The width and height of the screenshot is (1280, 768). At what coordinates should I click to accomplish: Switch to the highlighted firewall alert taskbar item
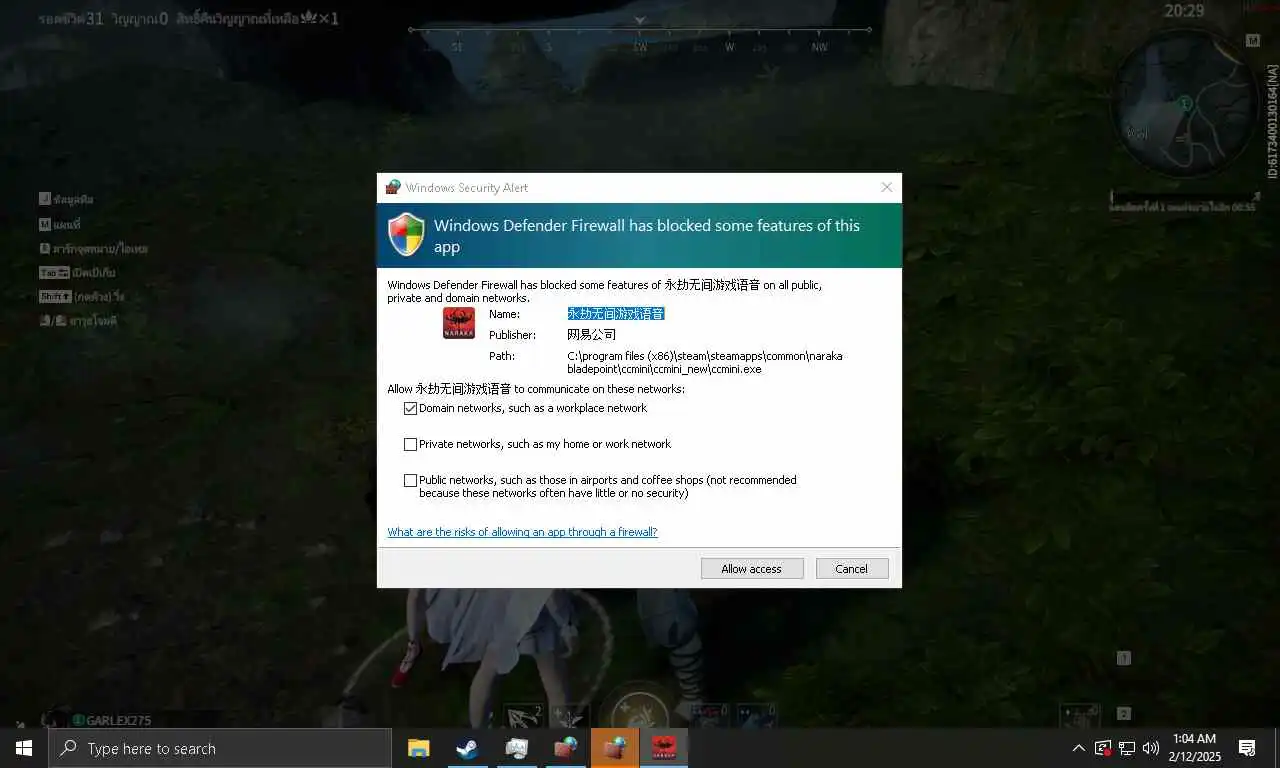tap(615, 748)
